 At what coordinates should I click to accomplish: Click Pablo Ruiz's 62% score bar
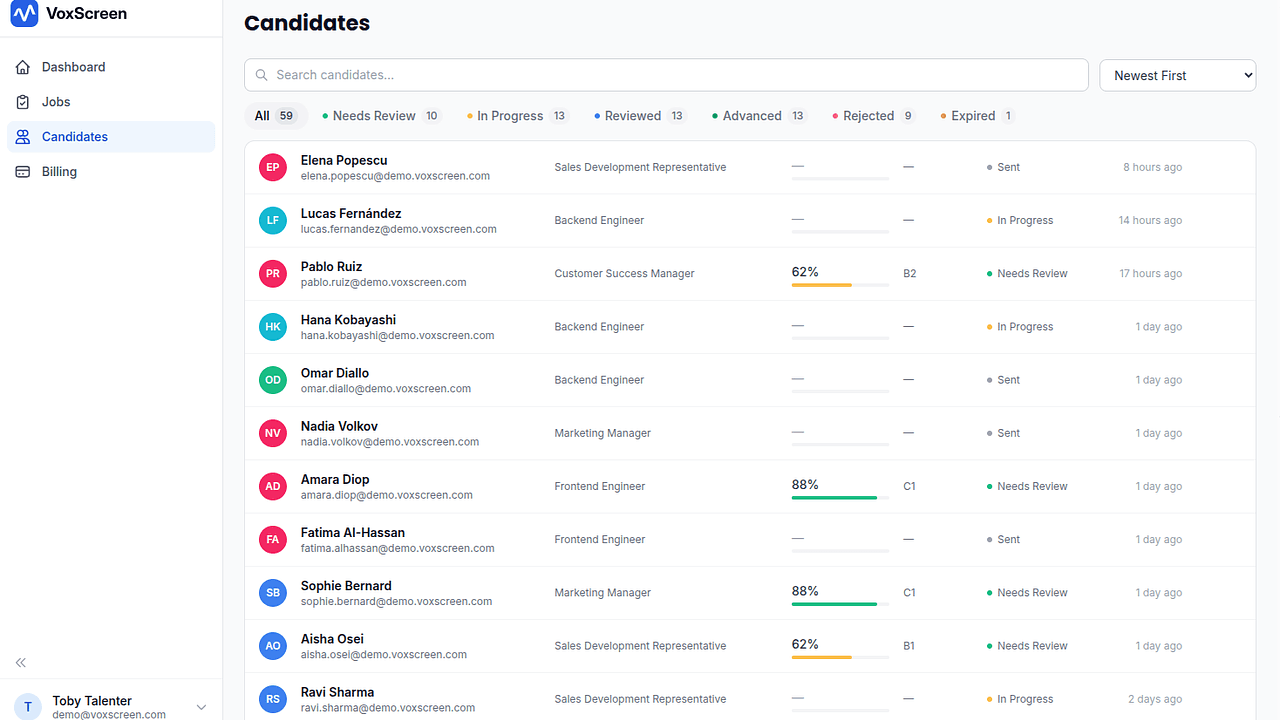click(x=840, y=285)
